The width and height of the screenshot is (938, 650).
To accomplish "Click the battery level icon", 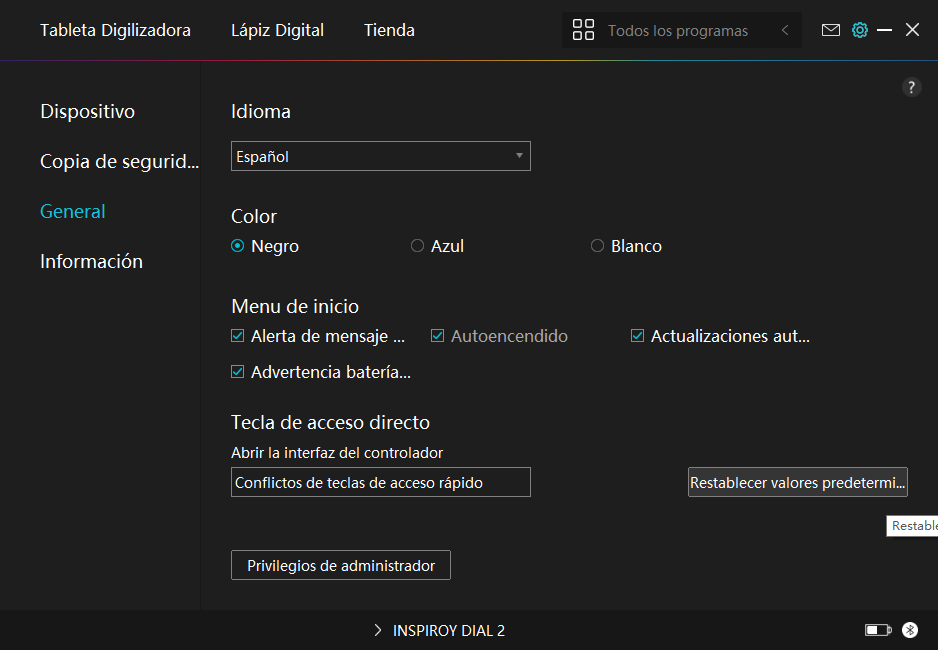I will click(878, 630).
